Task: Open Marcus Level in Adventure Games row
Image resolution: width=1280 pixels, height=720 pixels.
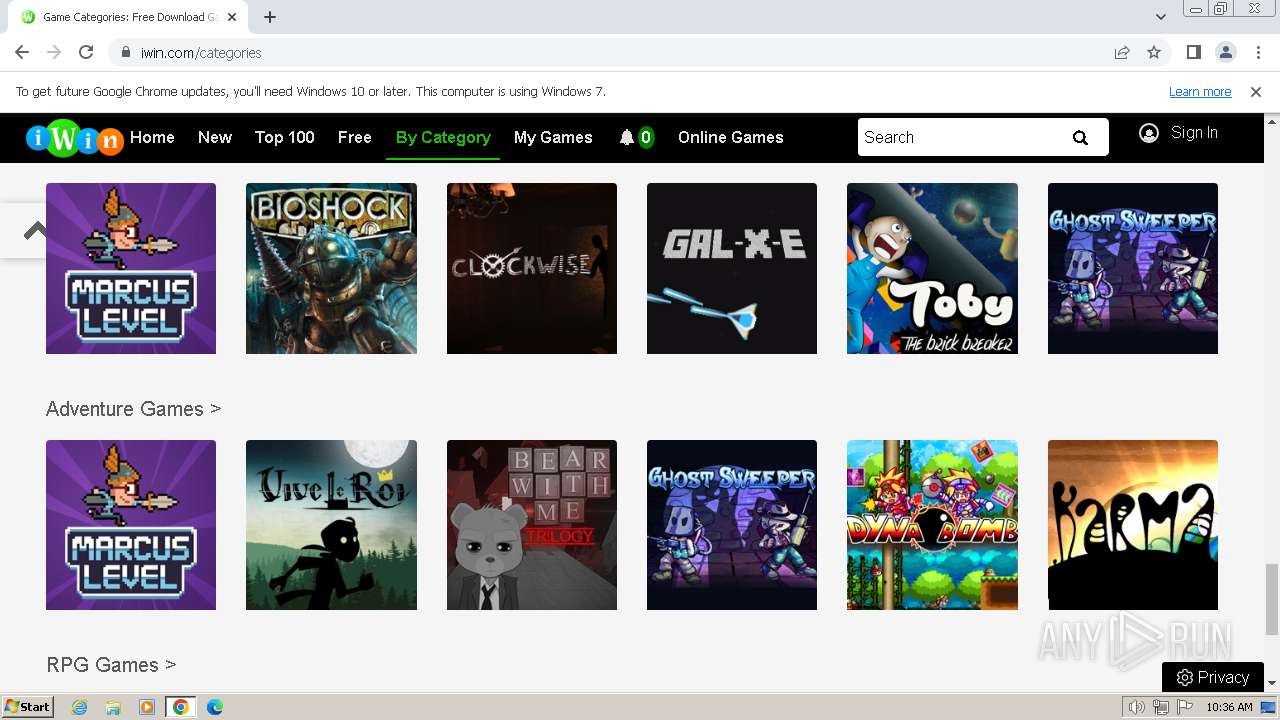Action: (x=131, y=525)
